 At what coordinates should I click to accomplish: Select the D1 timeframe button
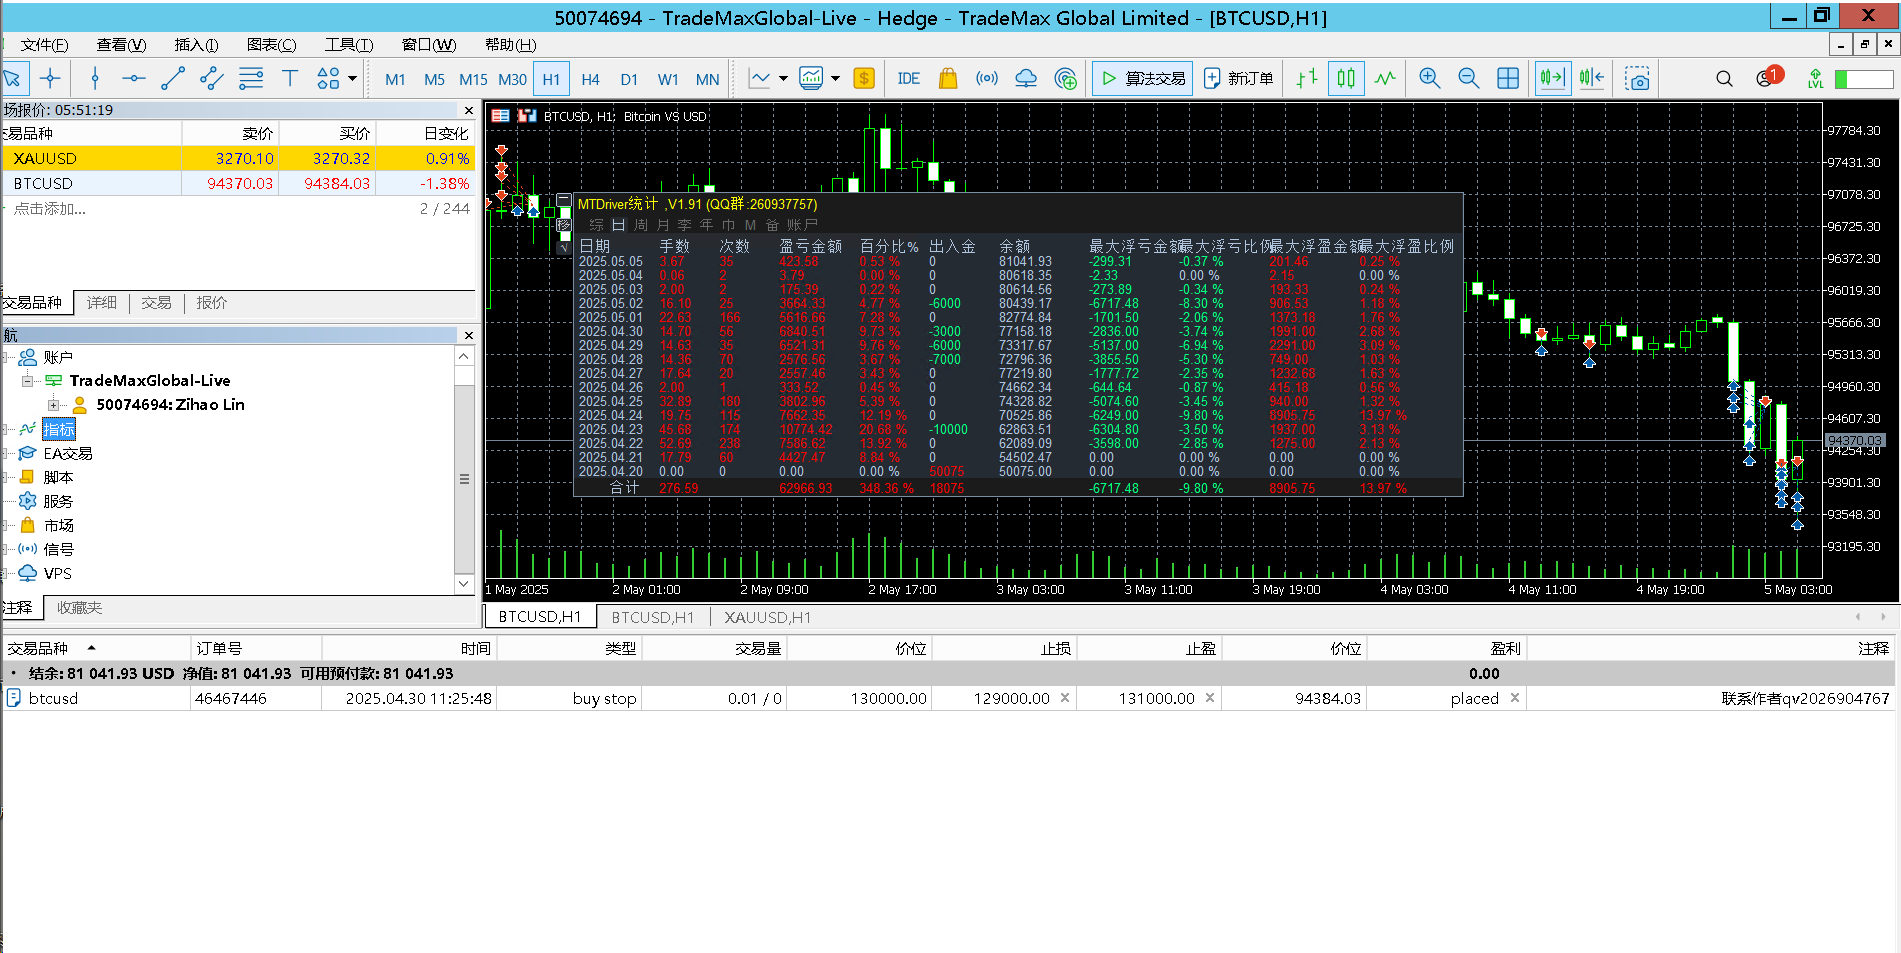pos(629,79)
